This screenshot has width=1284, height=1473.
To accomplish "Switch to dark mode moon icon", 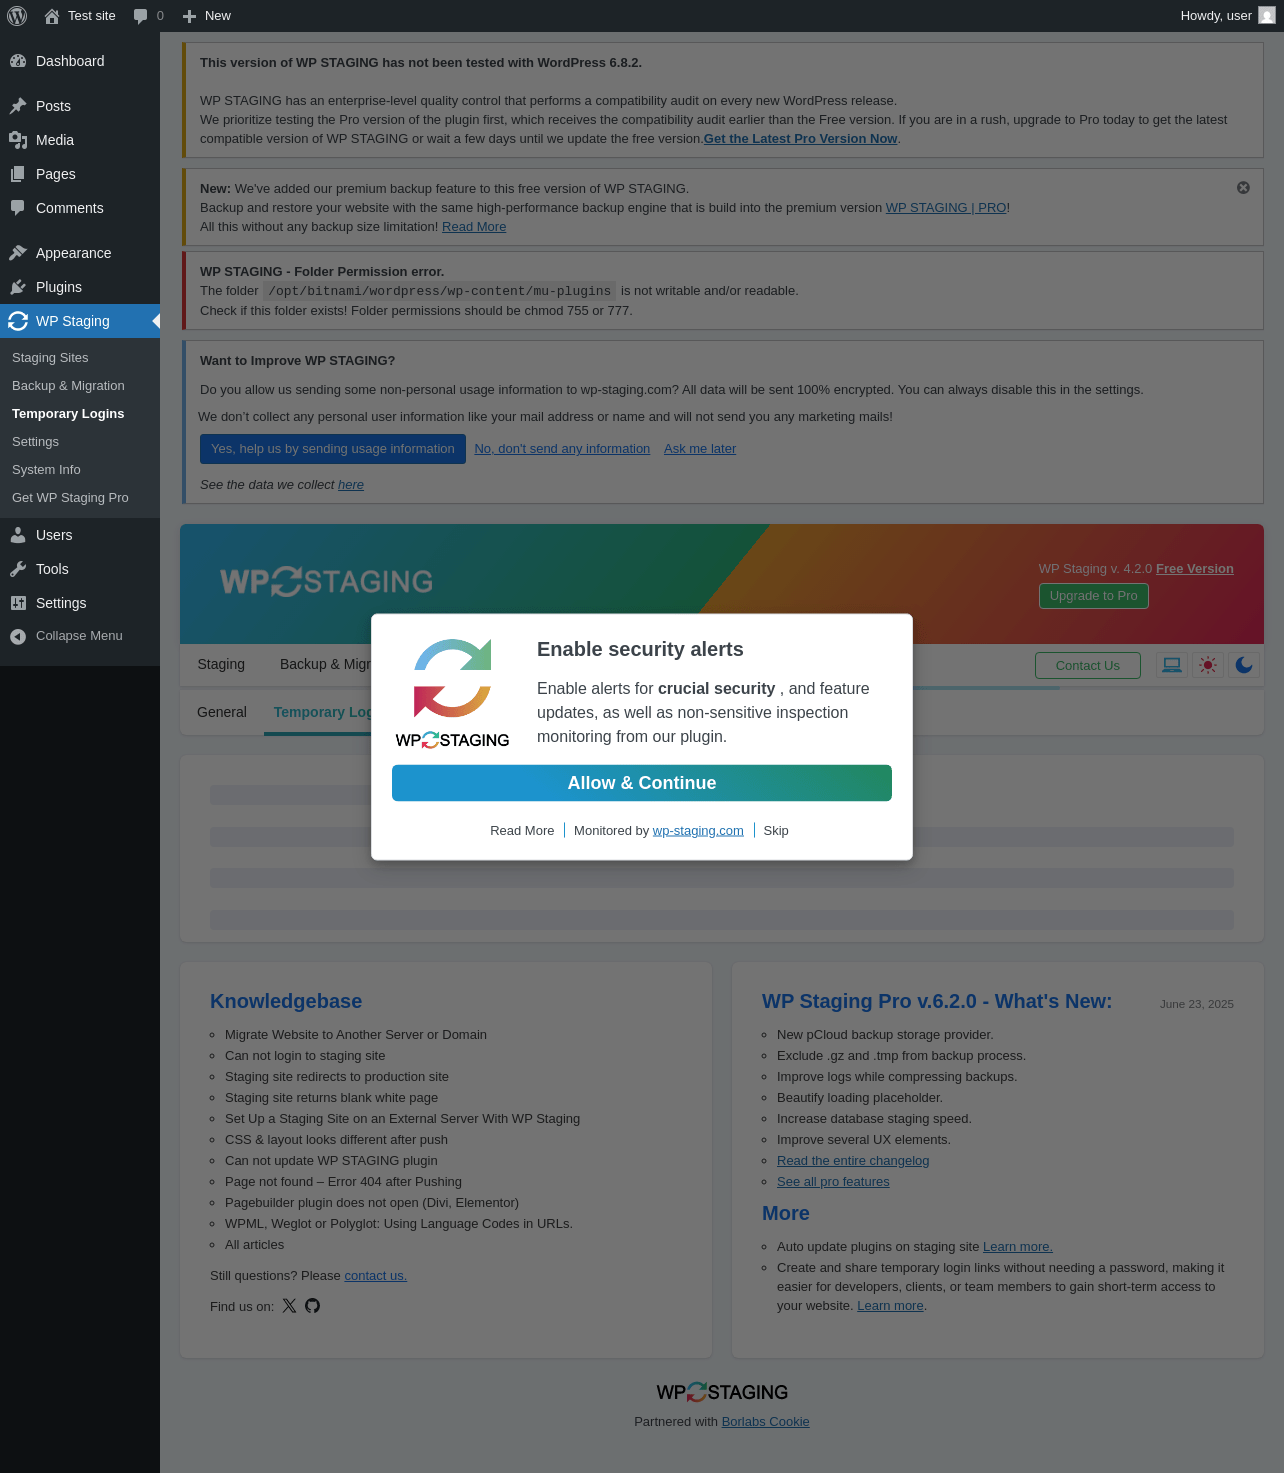I will [1244, 665].
